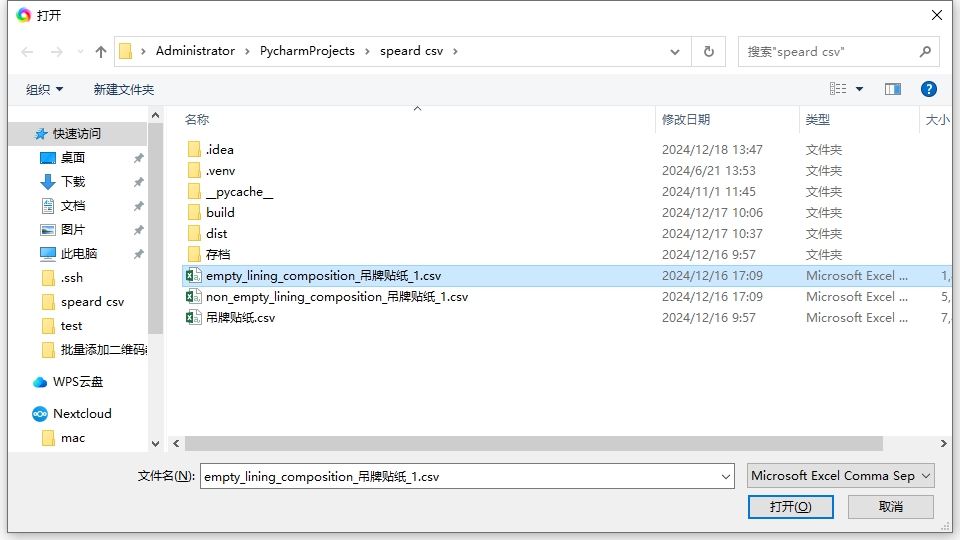
Task: Click the refresh button beside address bar
Action: [x=709, y=51]
